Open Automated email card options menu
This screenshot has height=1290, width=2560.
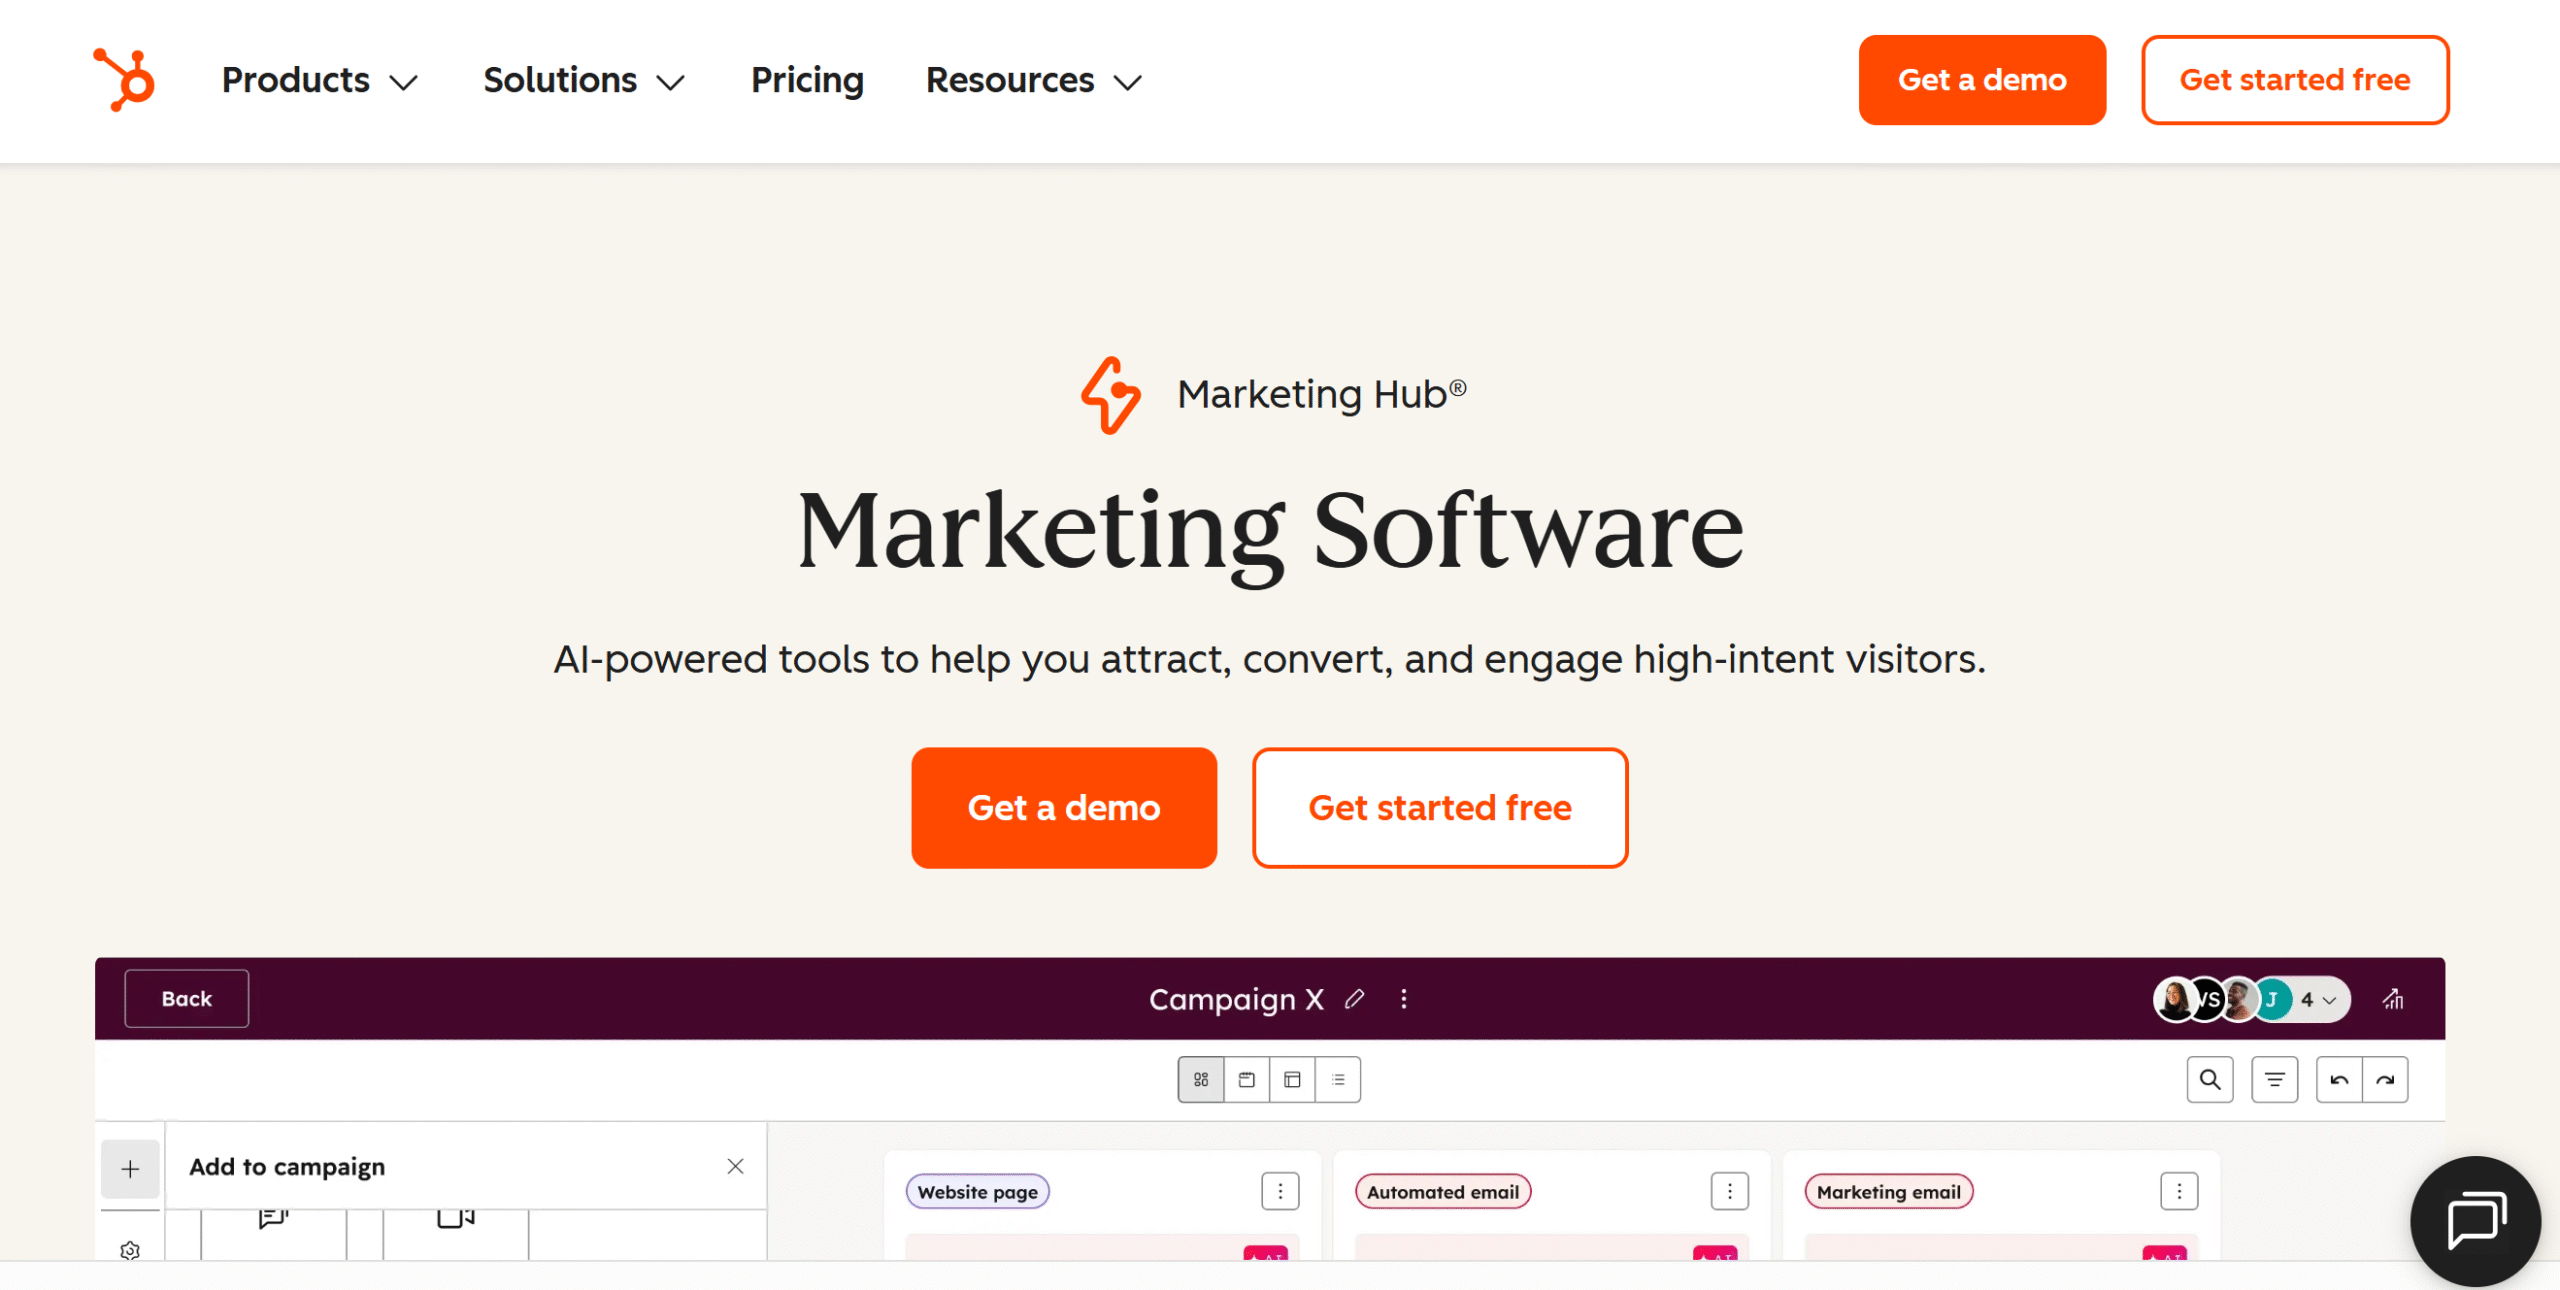click(1729, 1191)
